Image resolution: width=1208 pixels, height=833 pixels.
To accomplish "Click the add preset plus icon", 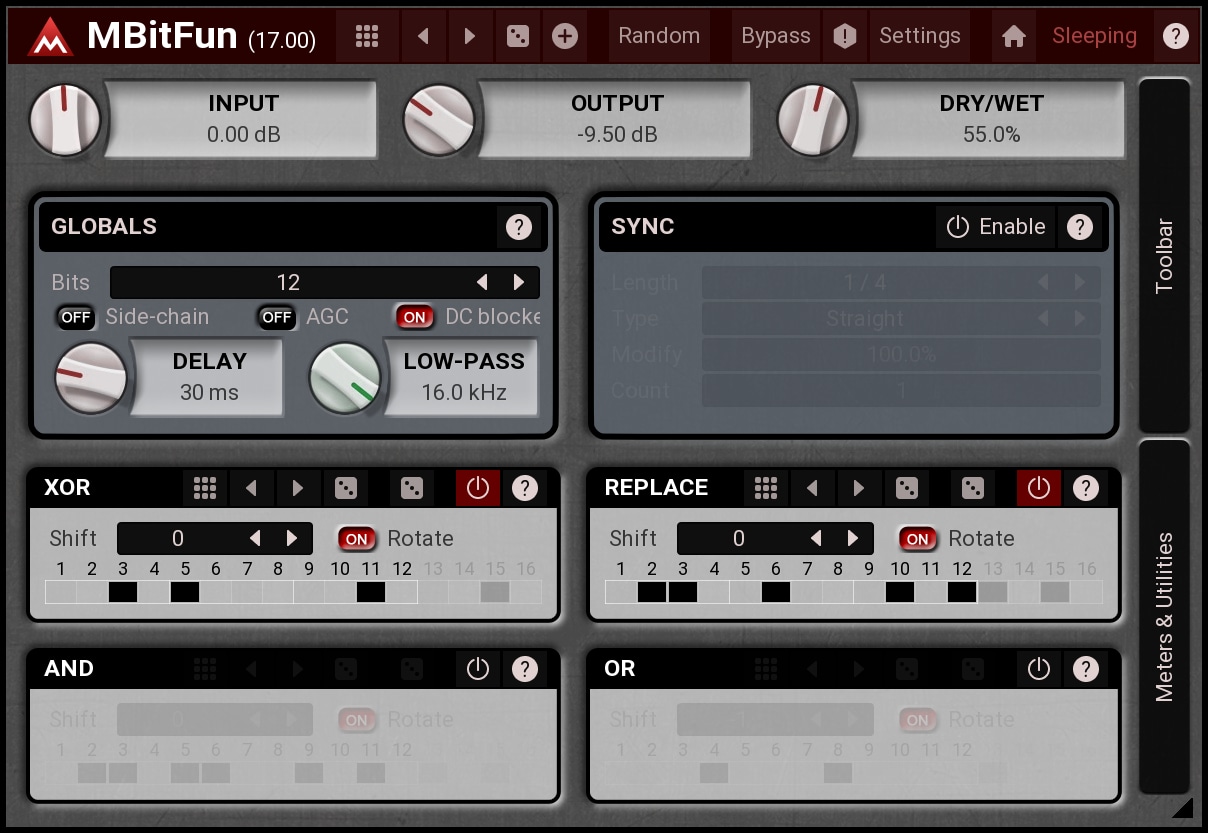I will click(565, 36).
